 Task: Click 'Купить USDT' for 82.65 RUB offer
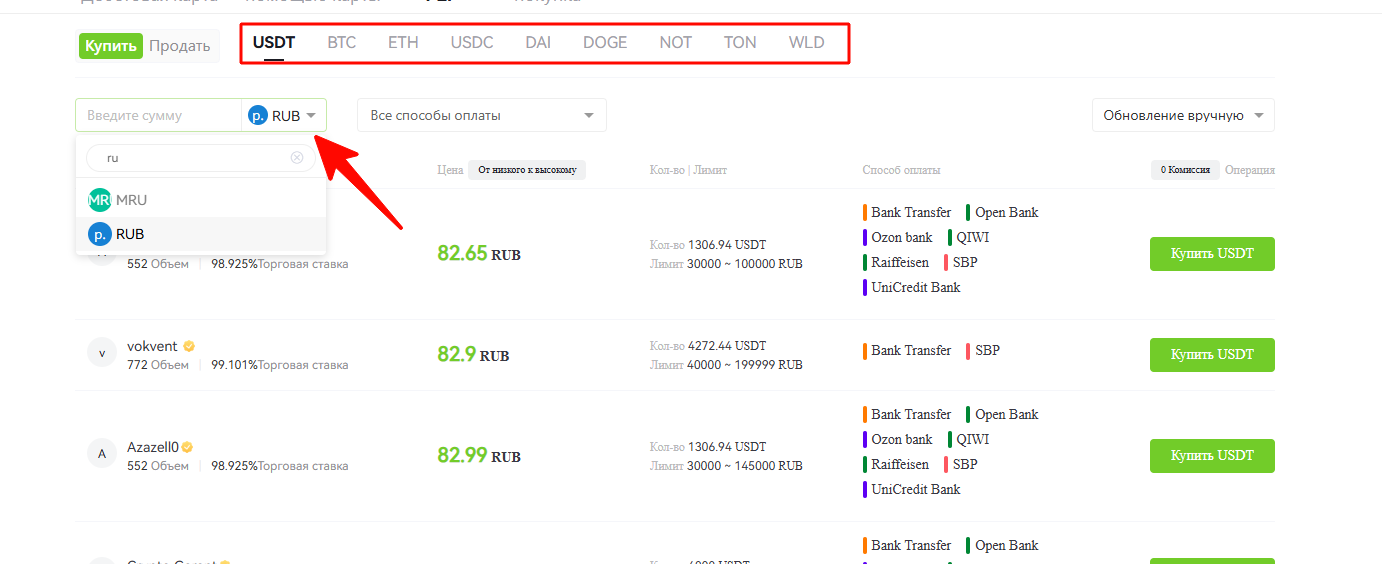point(1212,254)
